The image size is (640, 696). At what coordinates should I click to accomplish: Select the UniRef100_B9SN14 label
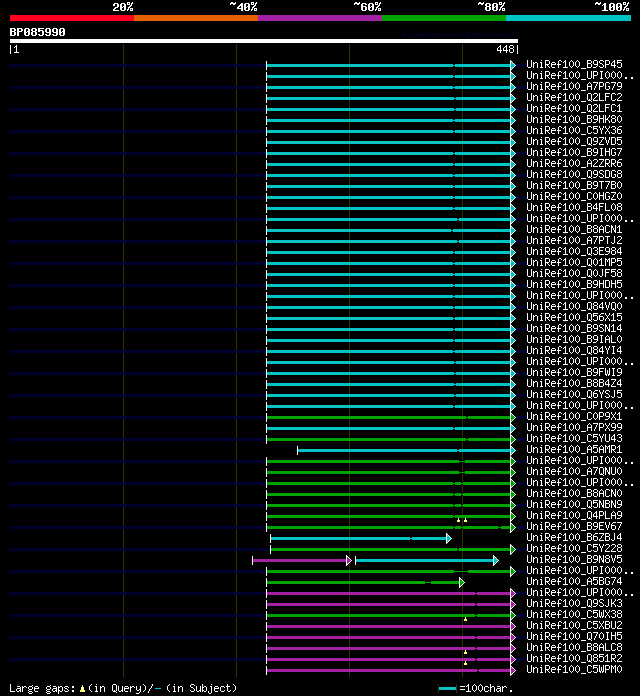pyautogui.click(x=574, y=328)
